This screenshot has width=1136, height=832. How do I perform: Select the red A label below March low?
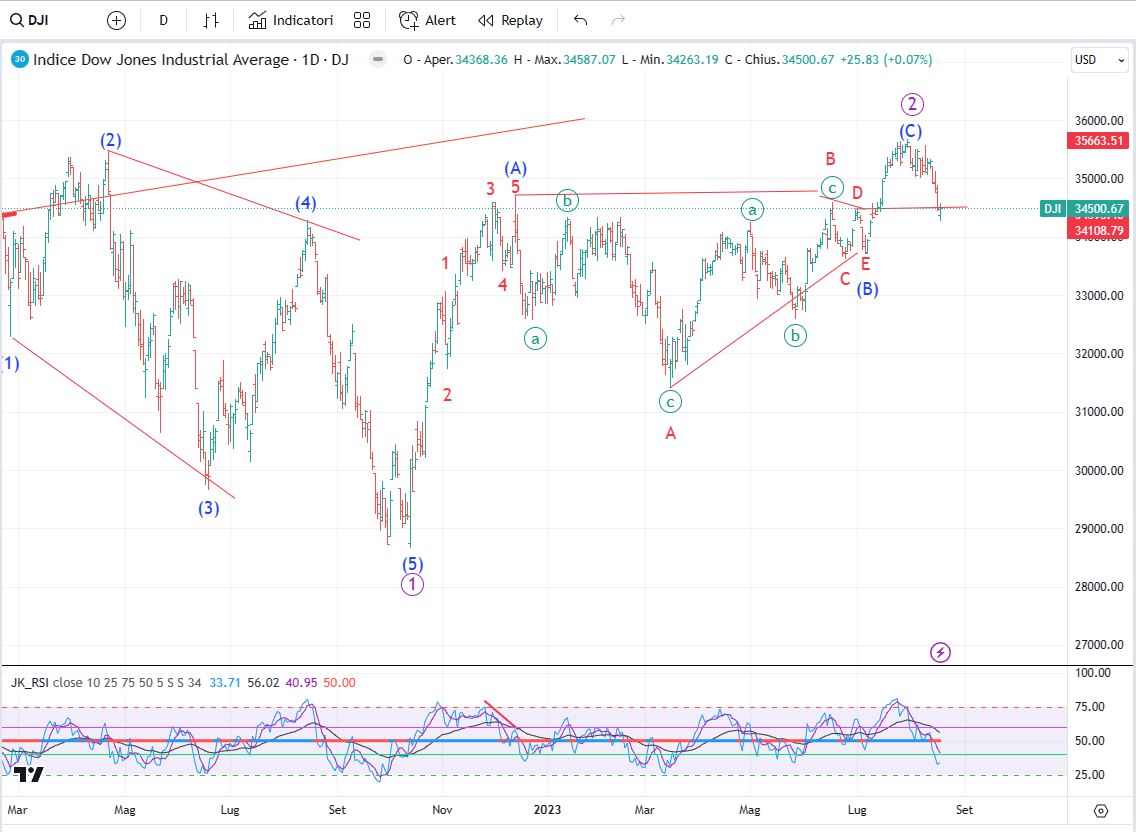point(670,433)
